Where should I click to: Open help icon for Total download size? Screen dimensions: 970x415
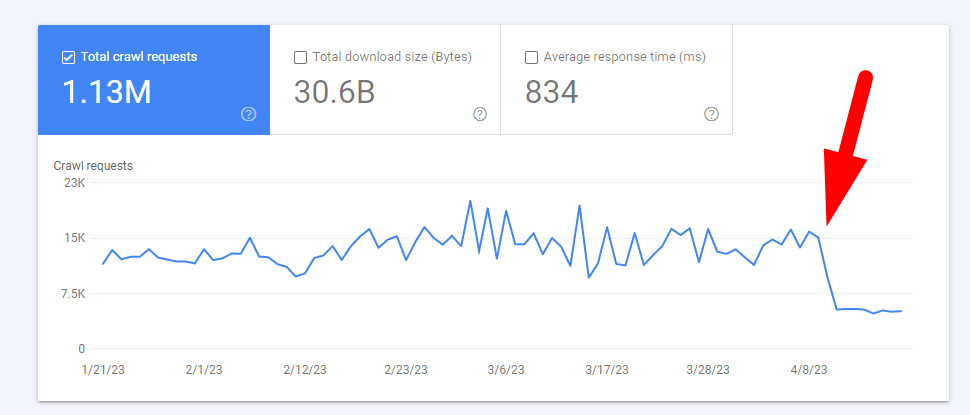pos(480,114)
